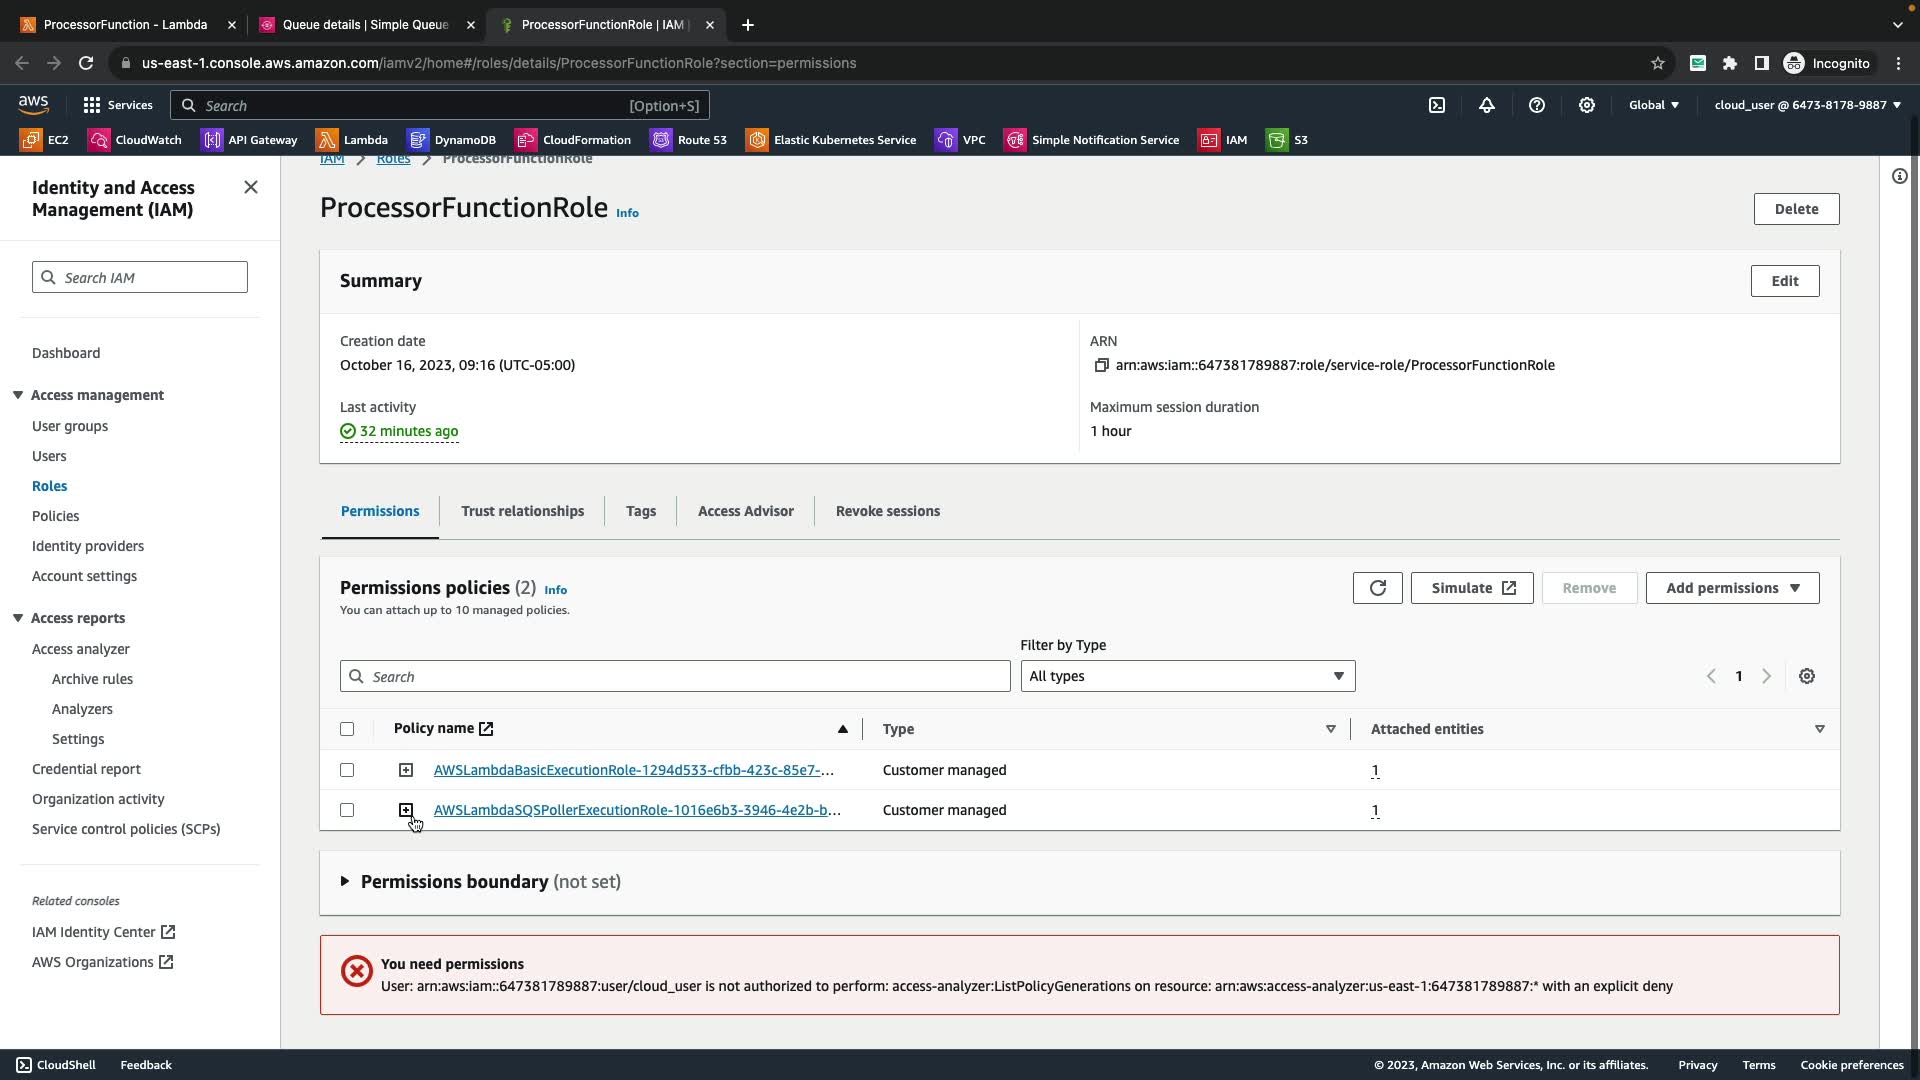Toggle the select-all policies header checkbox
The width and height of the screenshot is (1920, 1080).
347,729
